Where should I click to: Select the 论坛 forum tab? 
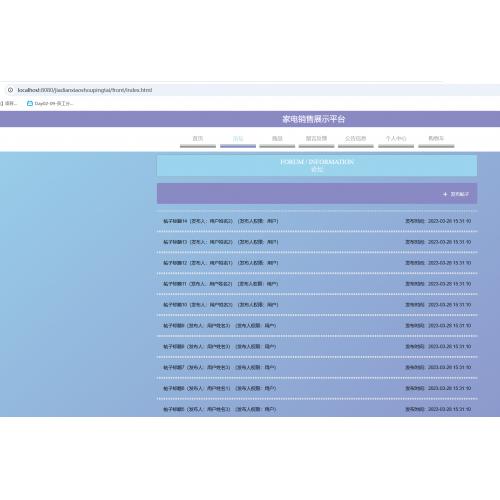pos(238,138)
